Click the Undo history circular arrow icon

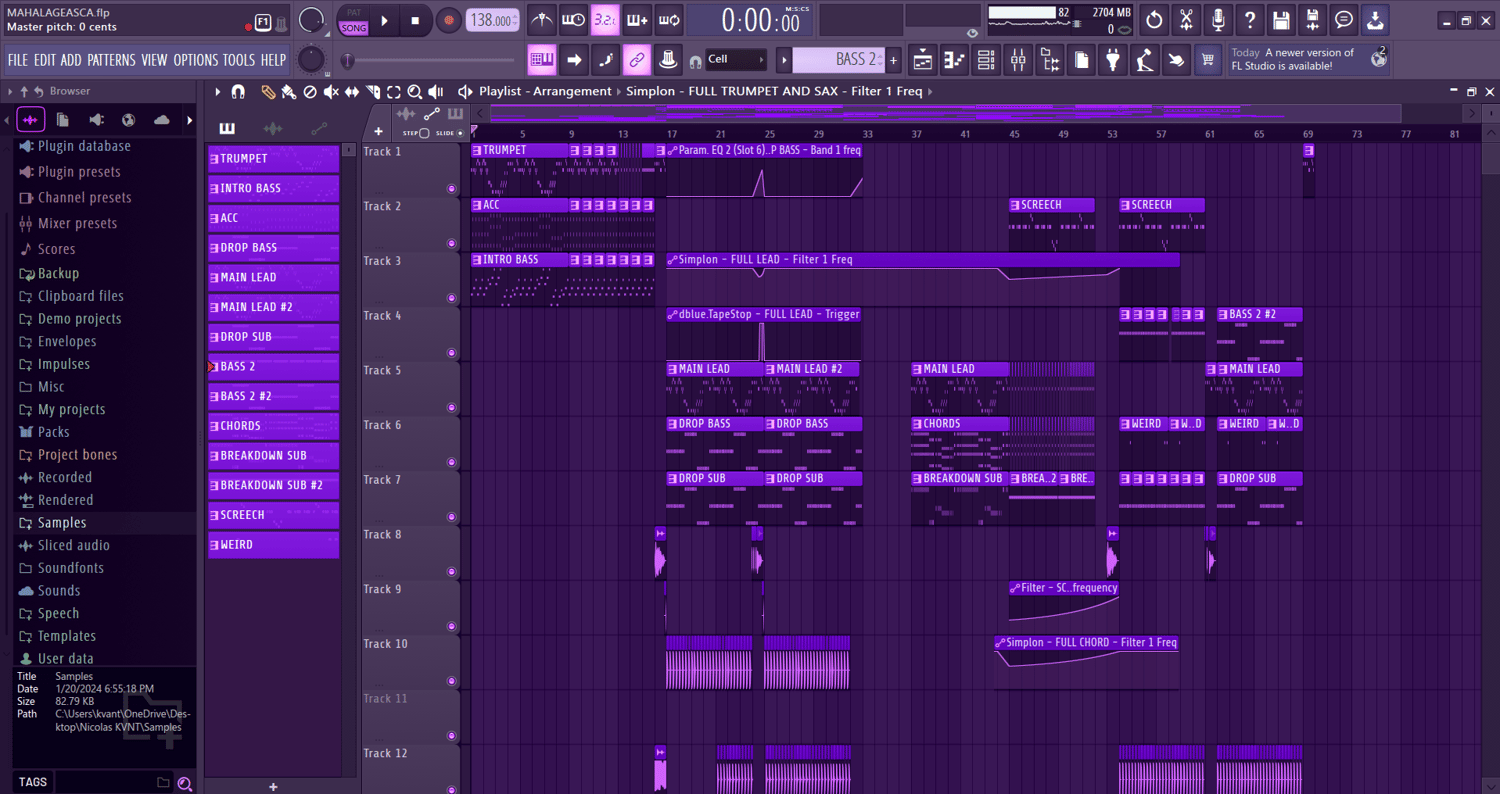1154,19
